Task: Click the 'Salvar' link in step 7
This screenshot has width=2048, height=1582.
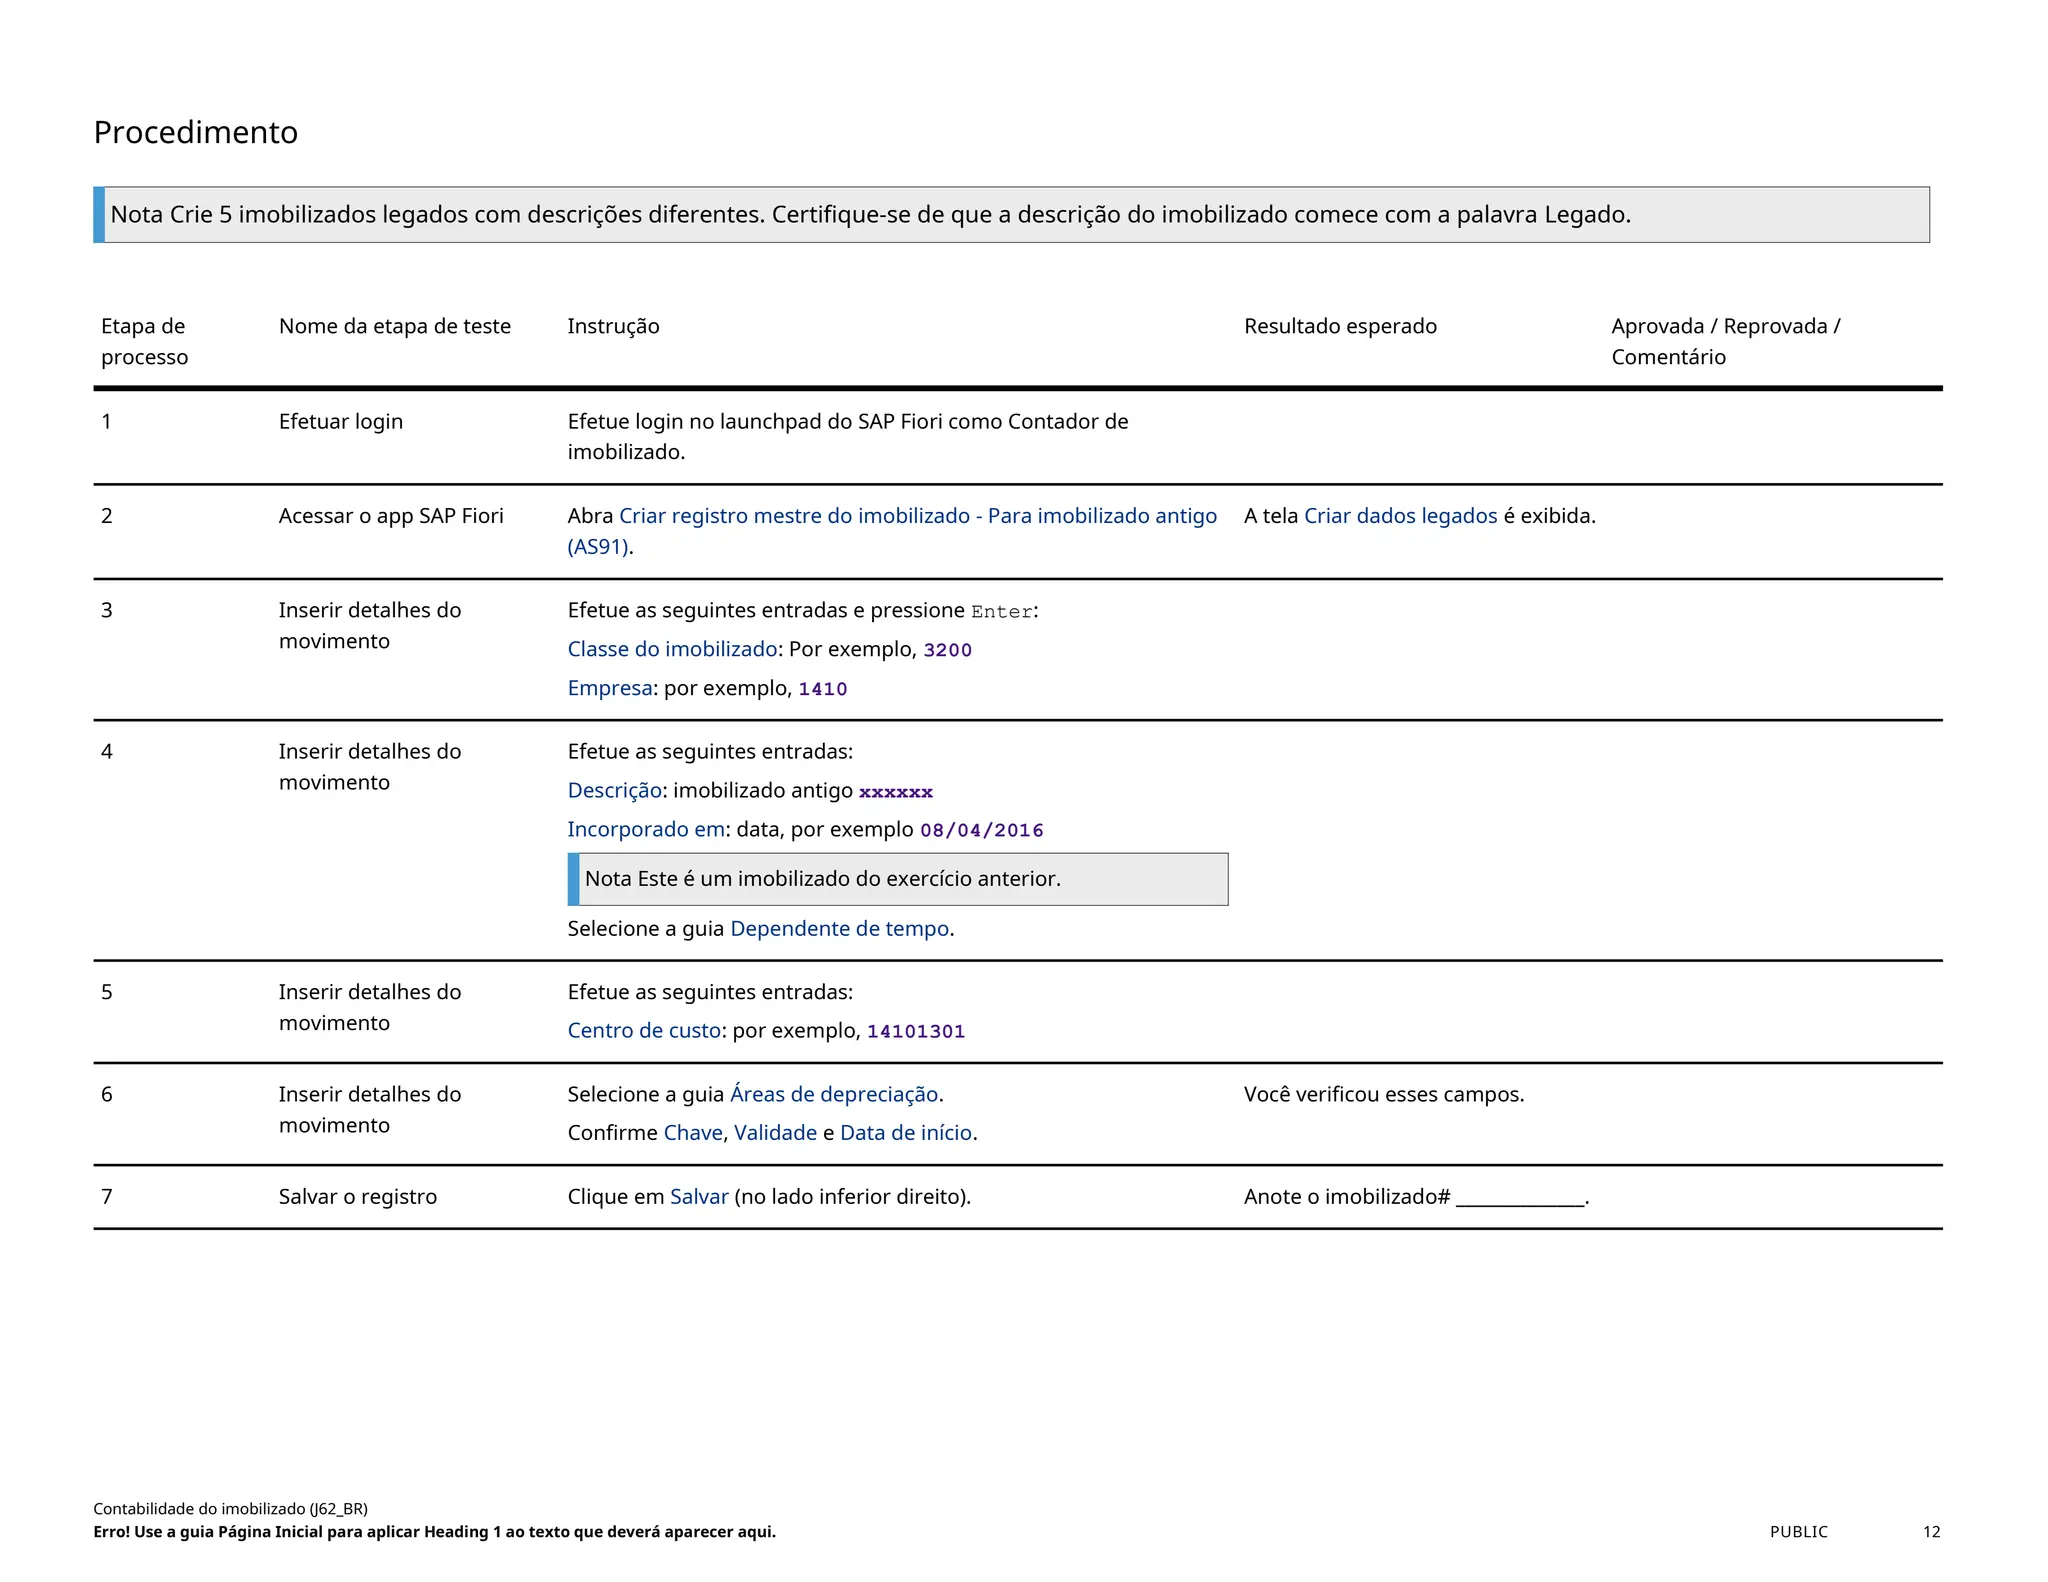Action: [698, 1196]
